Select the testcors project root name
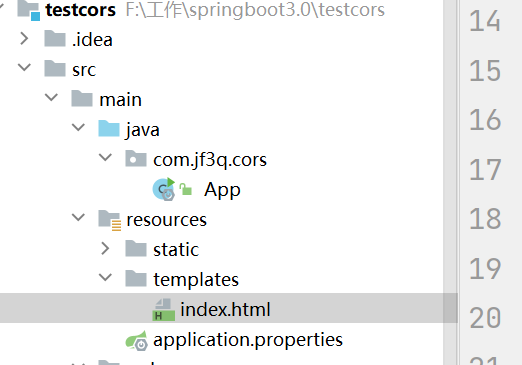The image size is (522, 365). pos(81,10)
